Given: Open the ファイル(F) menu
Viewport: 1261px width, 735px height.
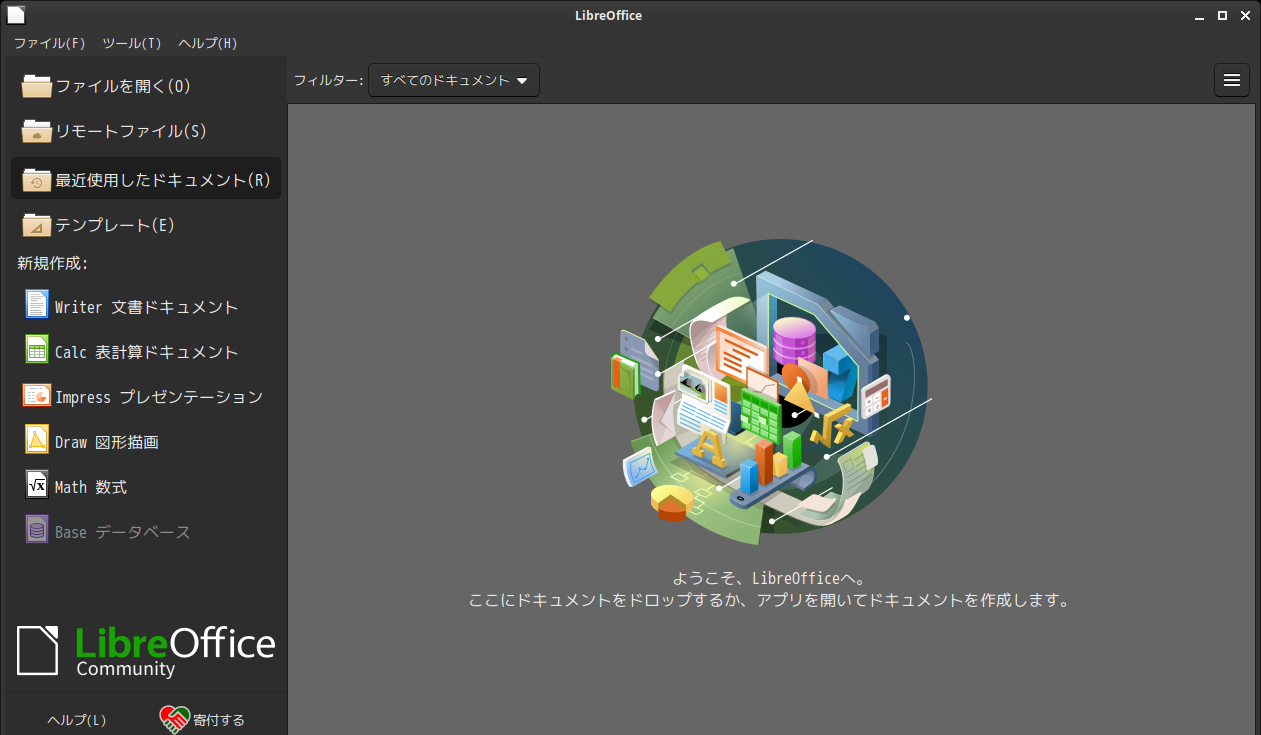Looking at the screenshot, I should coord(50,43).
